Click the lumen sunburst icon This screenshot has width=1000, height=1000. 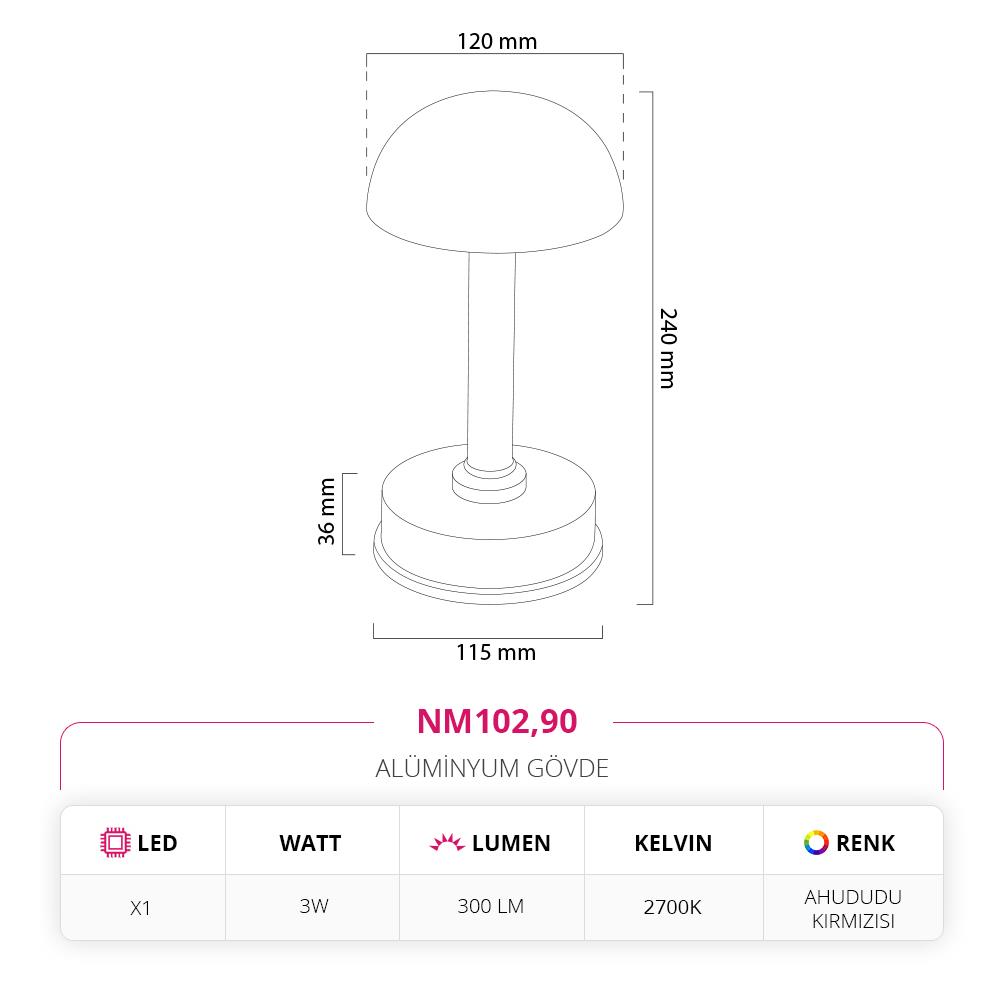point(447,843)
